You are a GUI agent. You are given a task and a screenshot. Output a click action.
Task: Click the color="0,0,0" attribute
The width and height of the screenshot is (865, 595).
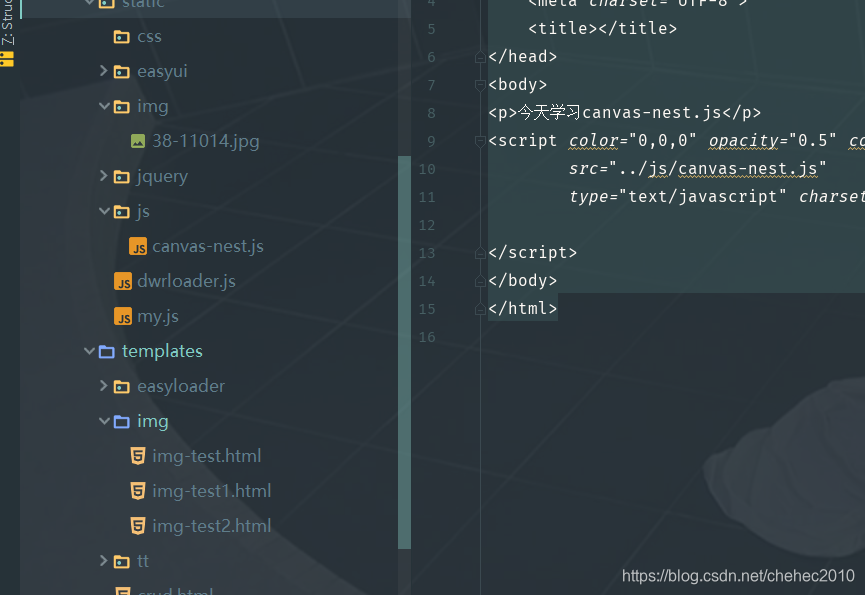(633, 141)
